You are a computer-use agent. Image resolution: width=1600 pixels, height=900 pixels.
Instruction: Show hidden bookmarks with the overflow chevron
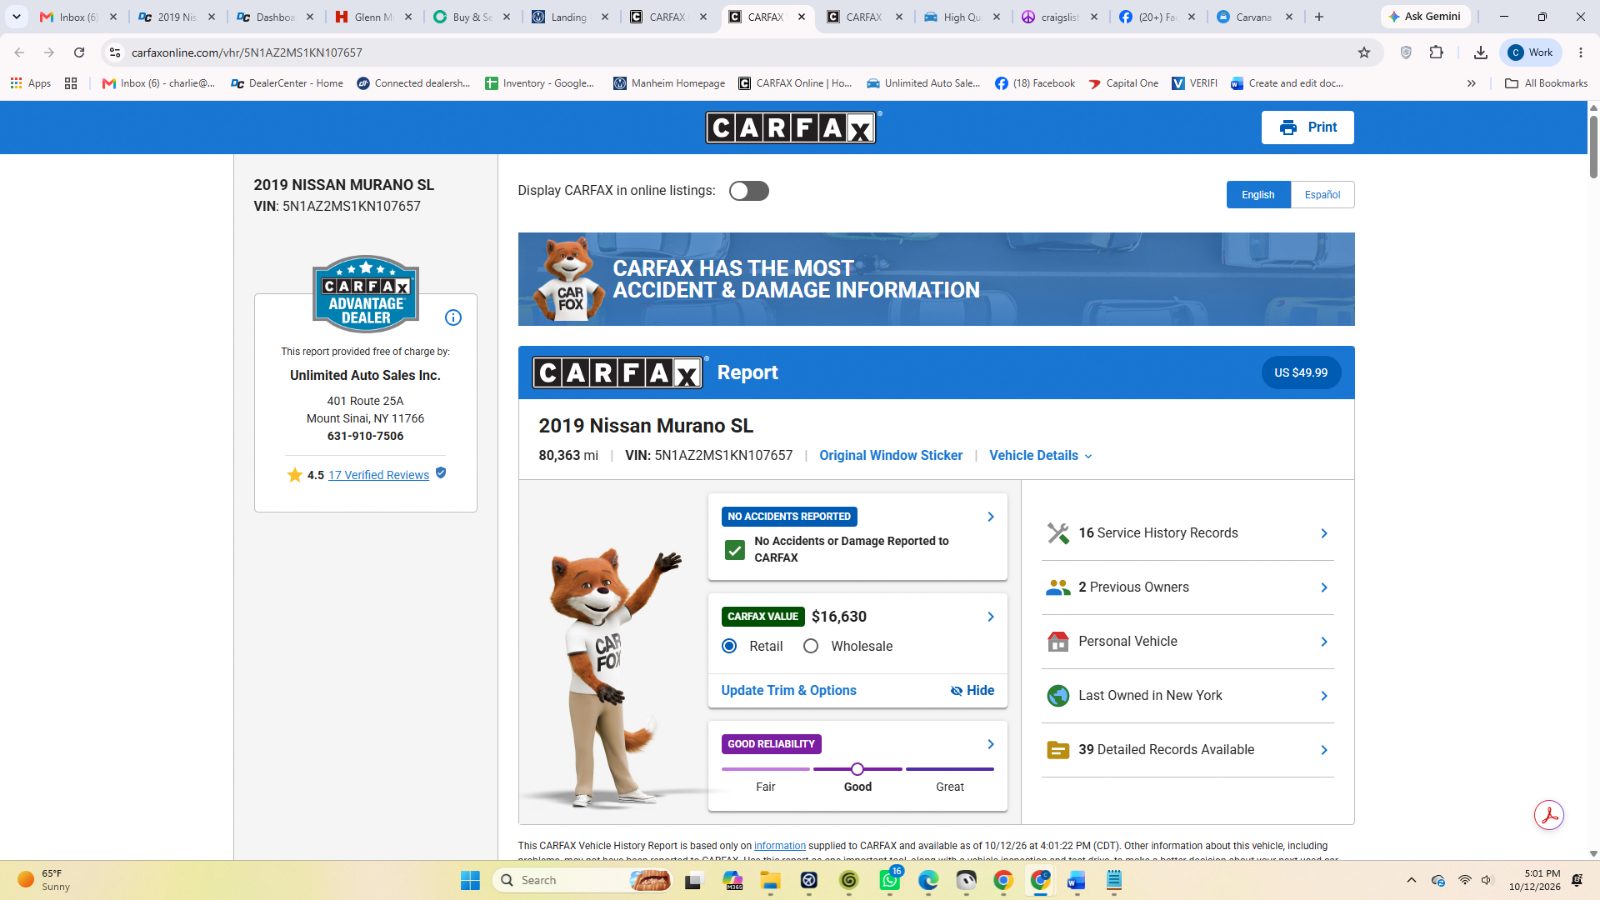1471,83
